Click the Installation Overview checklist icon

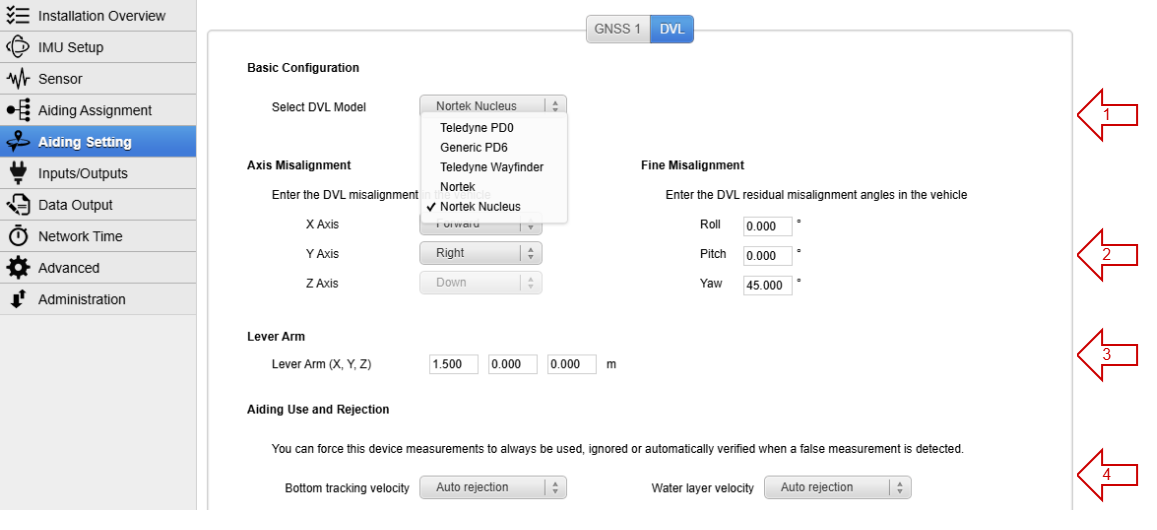(18, 16)
